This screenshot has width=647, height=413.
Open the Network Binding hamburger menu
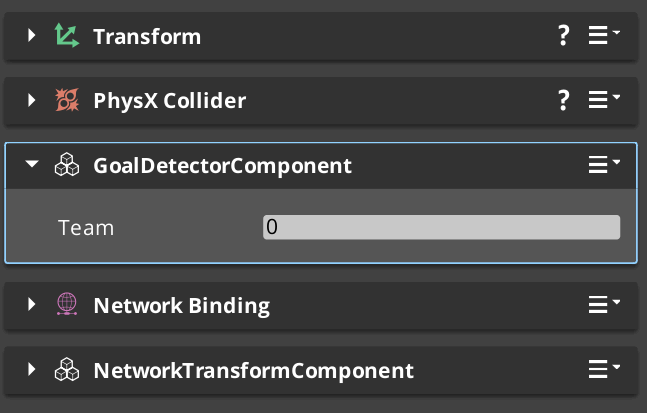pos(604,304)
